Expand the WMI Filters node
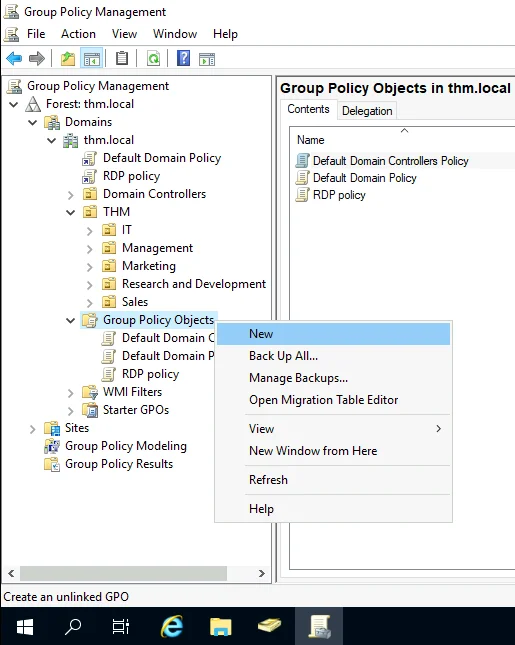515x645 pixels. pyautogui.click(x=71, y=393)
